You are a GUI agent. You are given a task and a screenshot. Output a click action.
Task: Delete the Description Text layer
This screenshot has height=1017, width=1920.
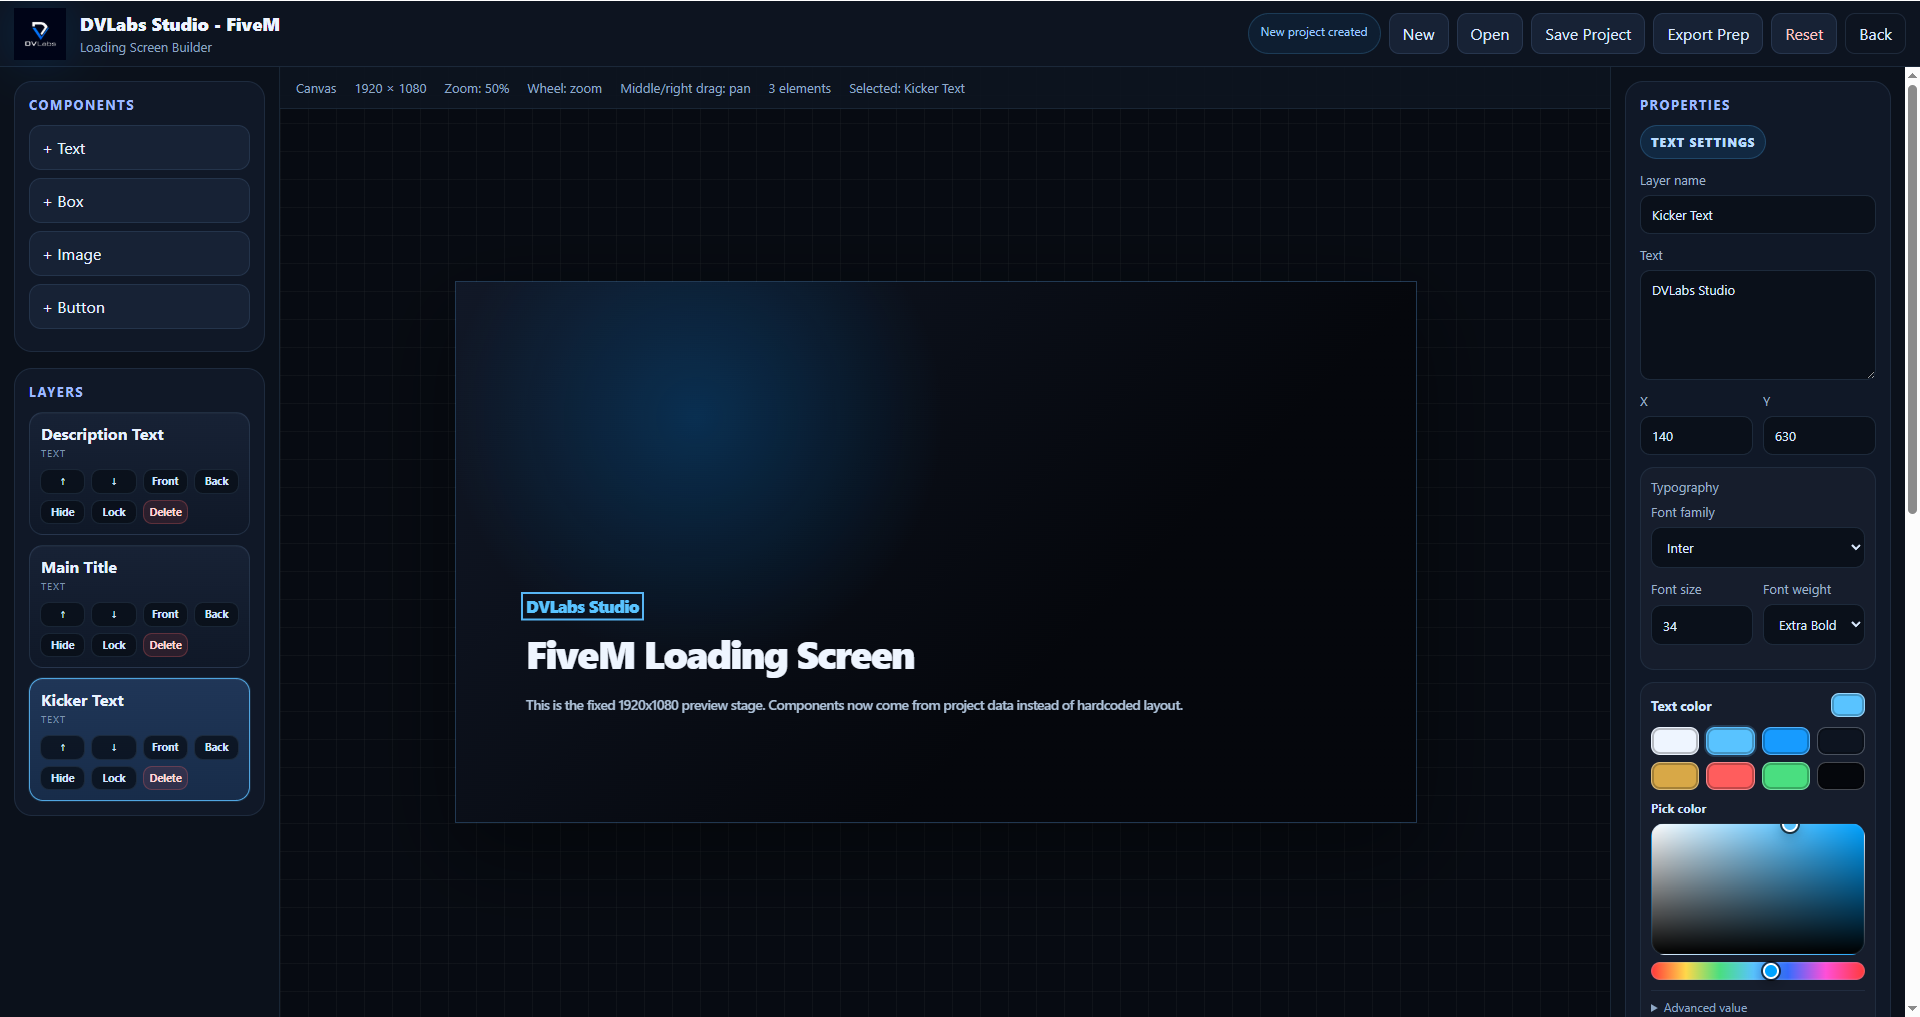pyautogui.click(x=165, y=513)
